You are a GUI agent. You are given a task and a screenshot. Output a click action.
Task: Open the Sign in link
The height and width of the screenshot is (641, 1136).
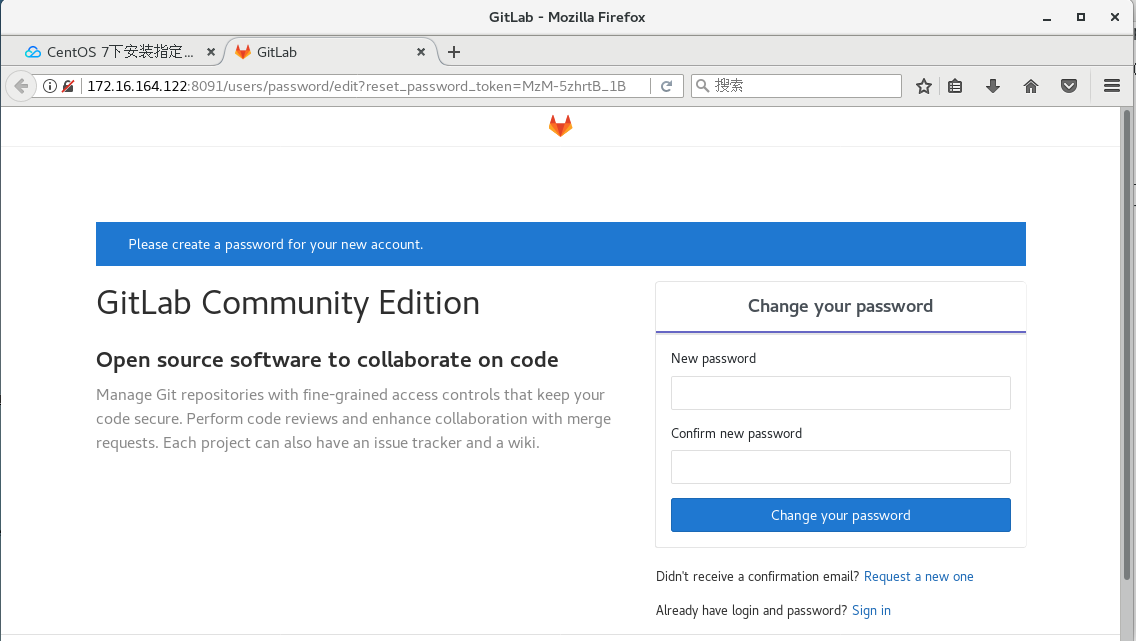click(x=871, y=611)
